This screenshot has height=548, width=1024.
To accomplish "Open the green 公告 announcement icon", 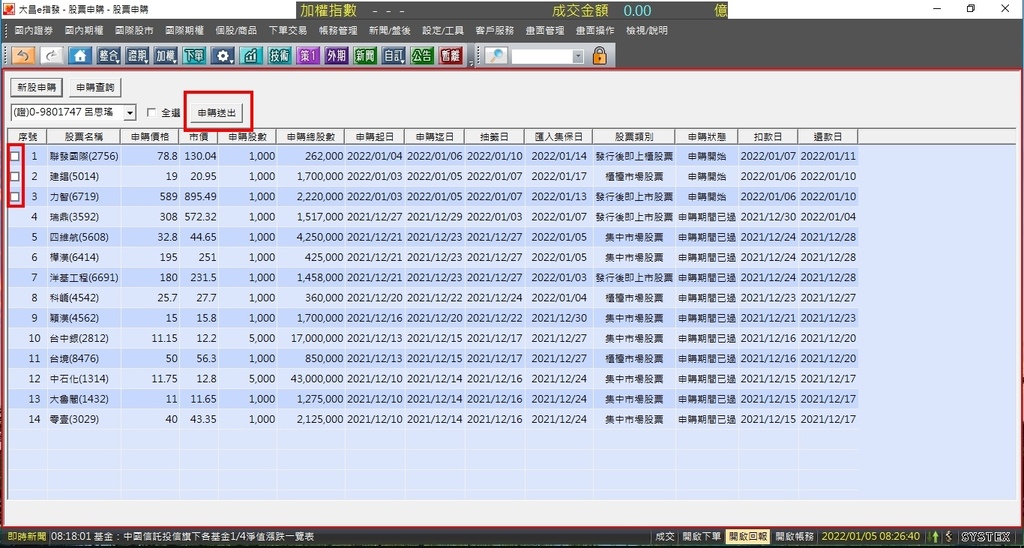I will (x=422, y=56).
